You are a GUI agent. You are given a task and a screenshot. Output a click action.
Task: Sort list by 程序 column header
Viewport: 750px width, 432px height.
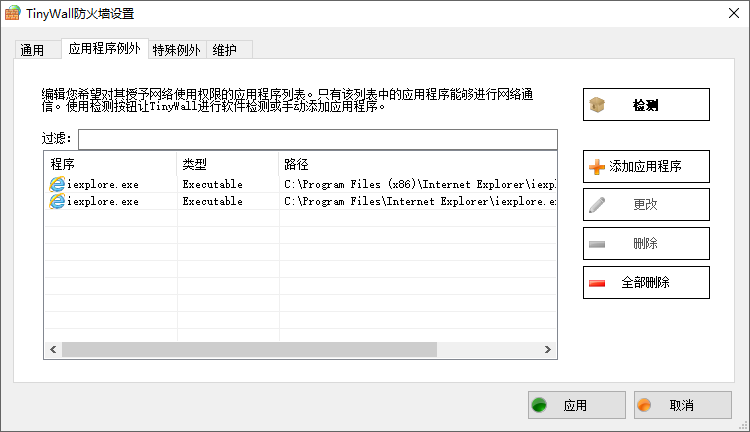point(110,164)
